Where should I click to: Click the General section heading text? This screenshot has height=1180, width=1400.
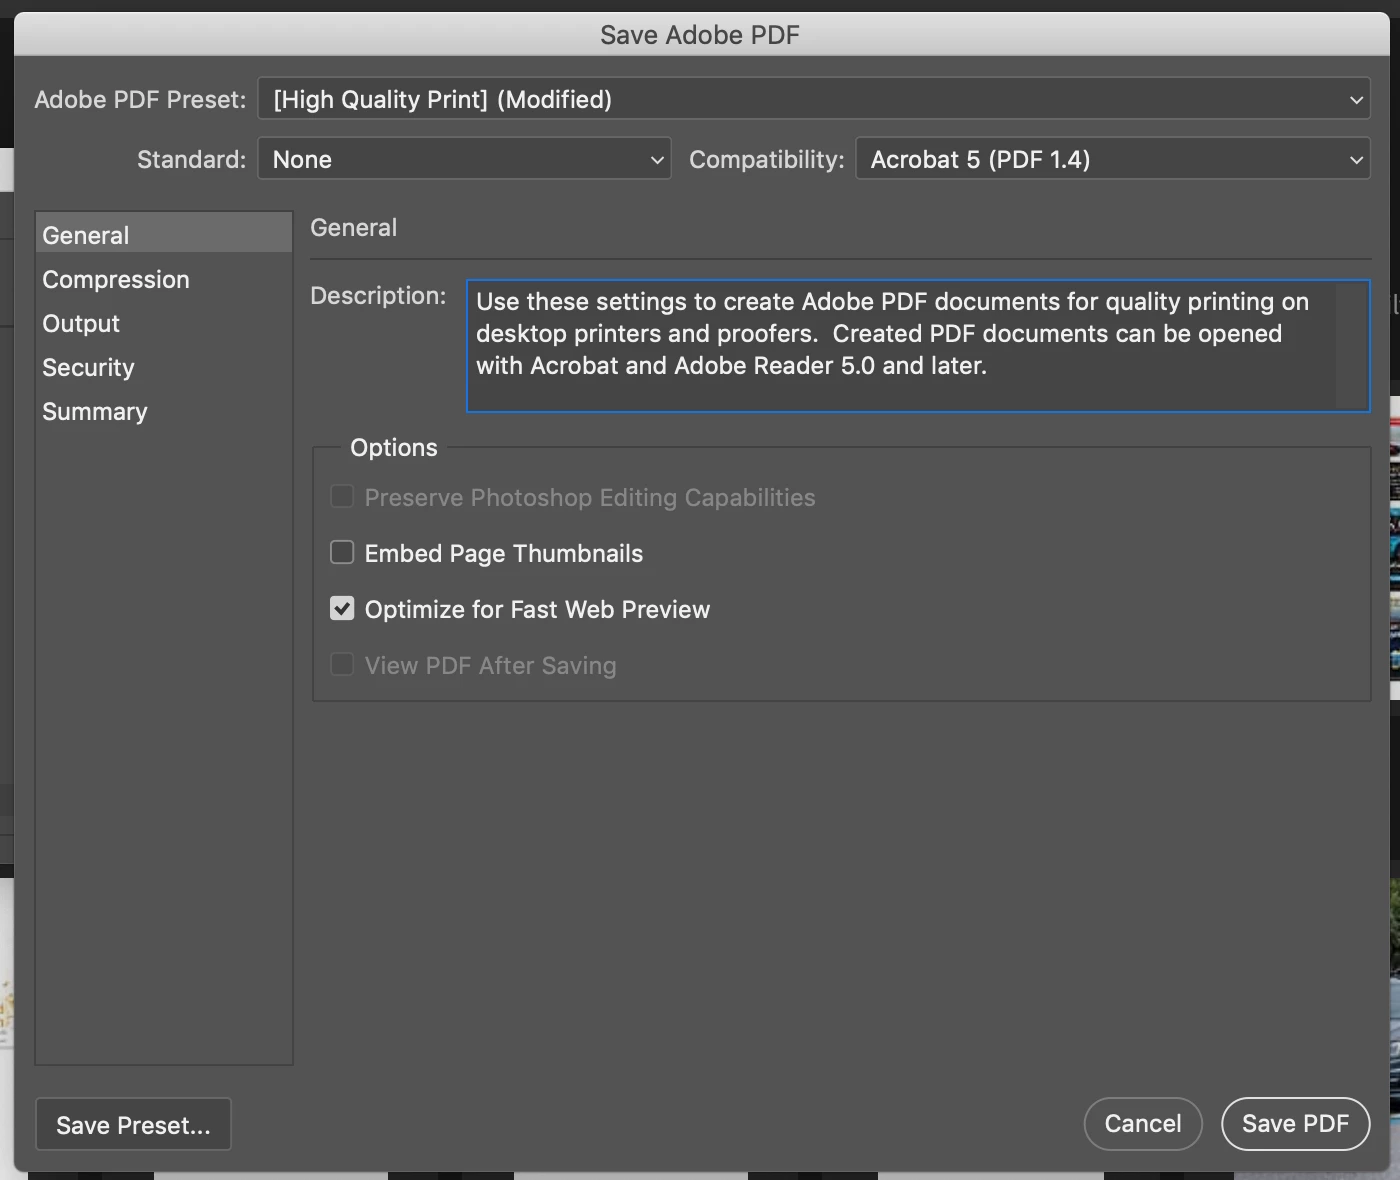click(x=354, y=228)
